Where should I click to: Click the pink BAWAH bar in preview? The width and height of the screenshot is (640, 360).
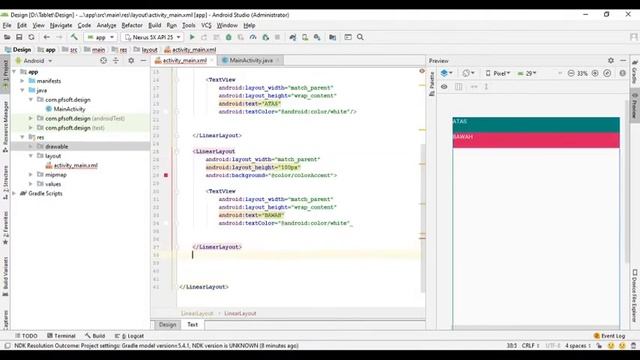click(536, 140)
